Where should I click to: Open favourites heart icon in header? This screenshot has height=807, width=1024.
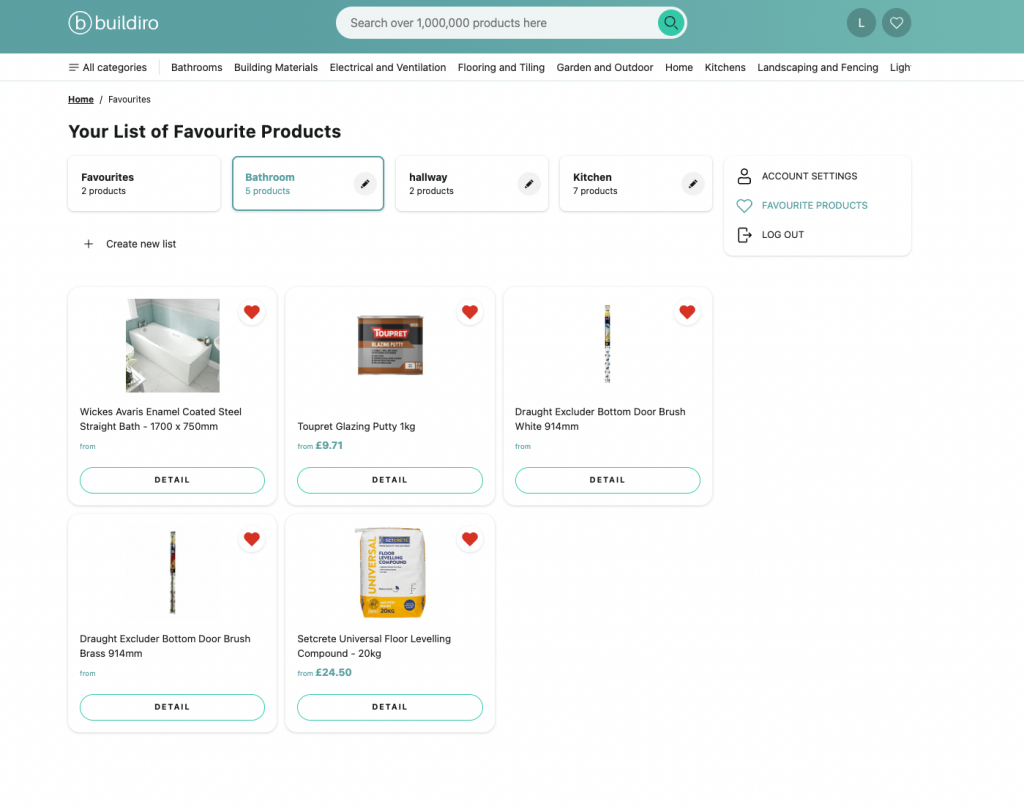coord(896,23)
